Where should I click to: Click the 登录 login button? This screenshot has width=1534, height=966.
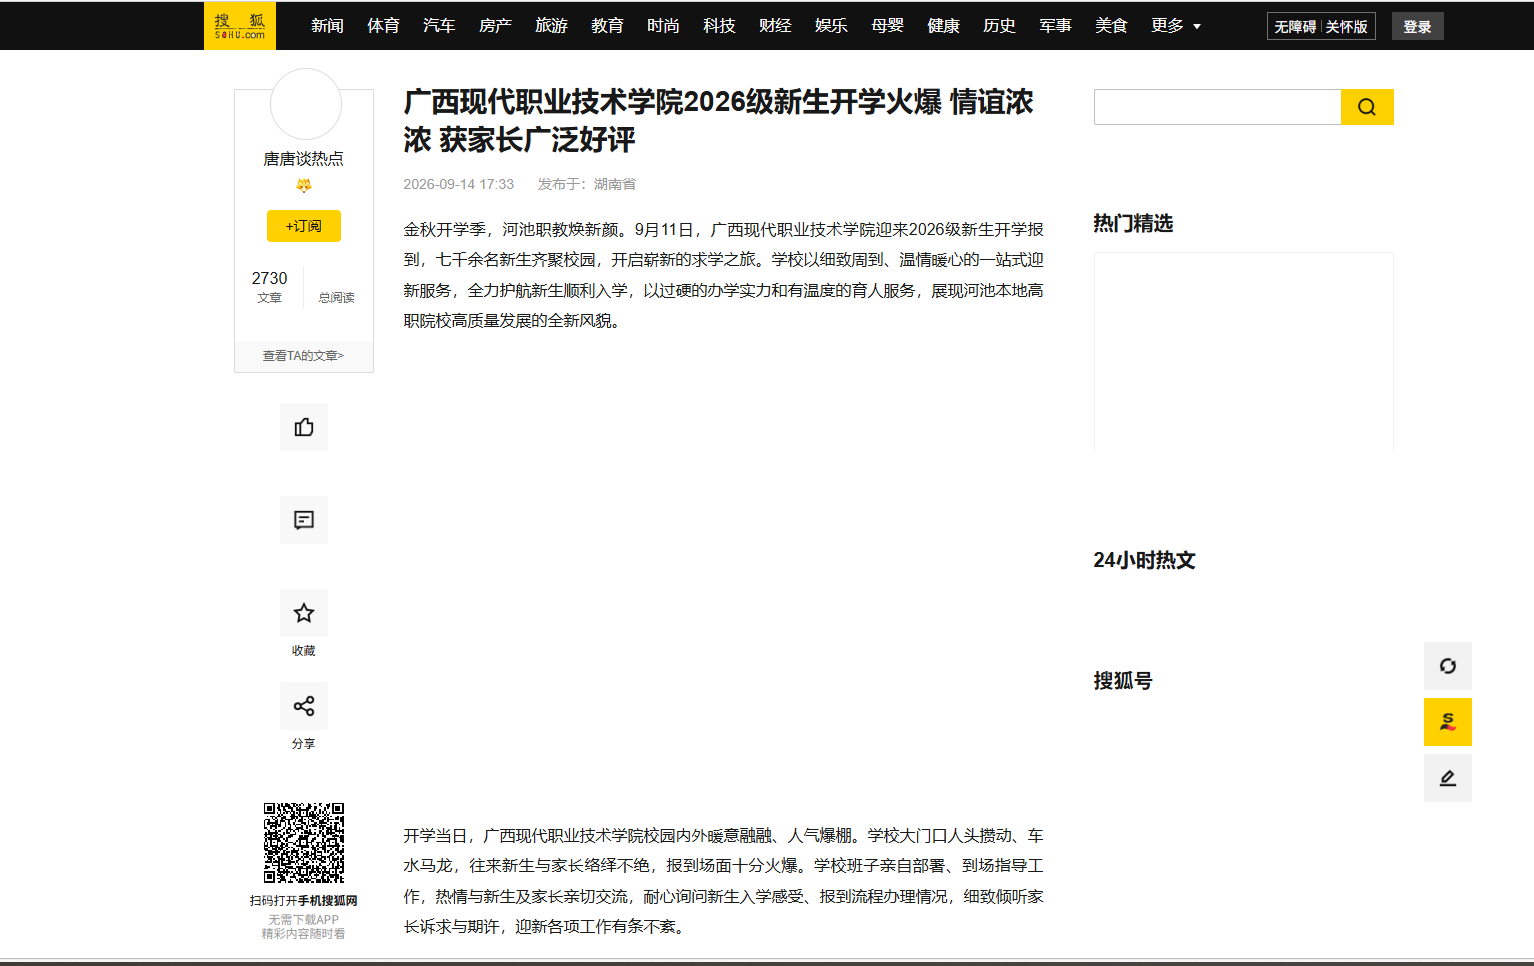[1418, 27]
